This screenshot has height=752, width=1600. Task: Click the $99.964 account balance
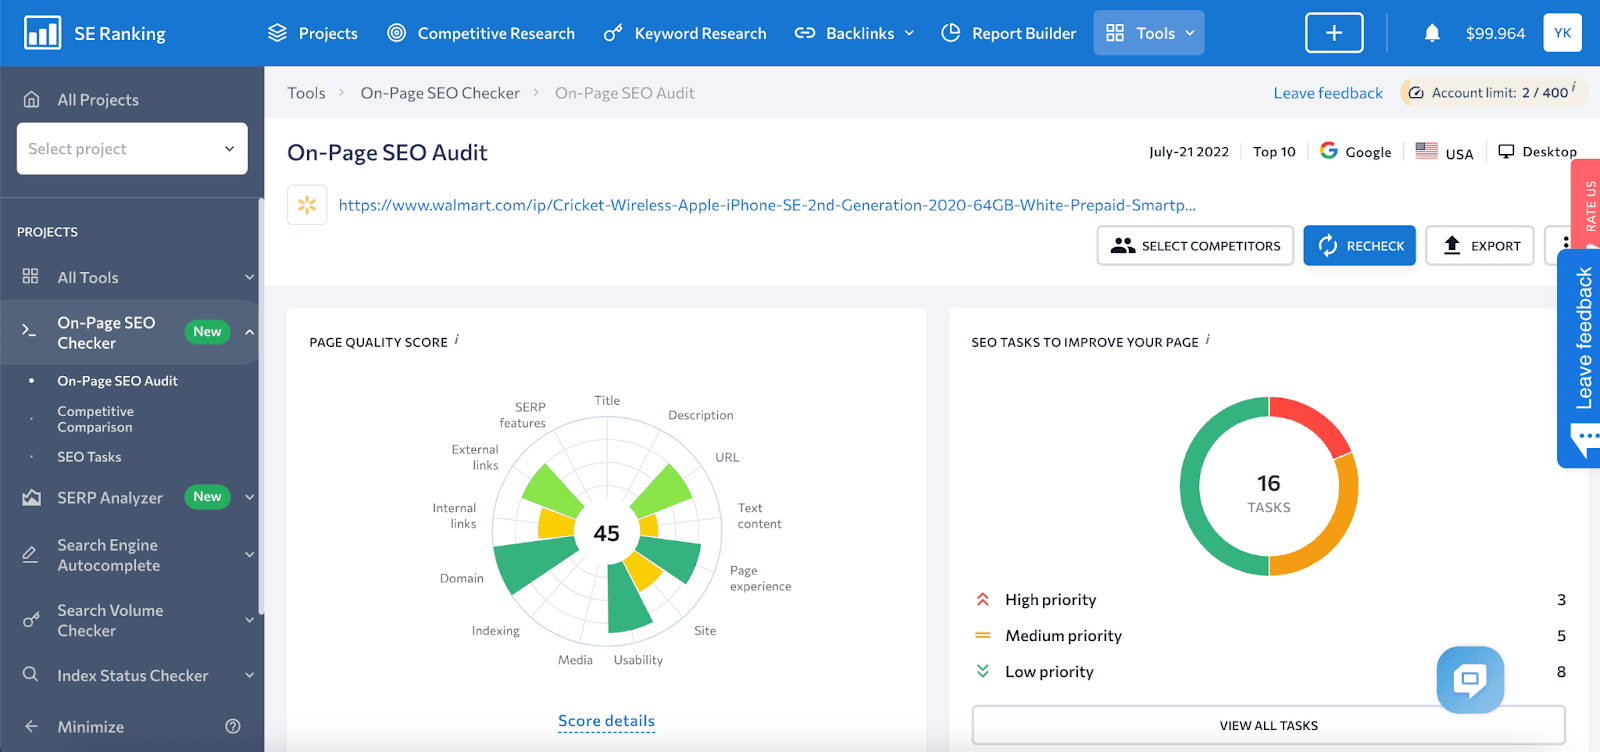point(1495,33)
